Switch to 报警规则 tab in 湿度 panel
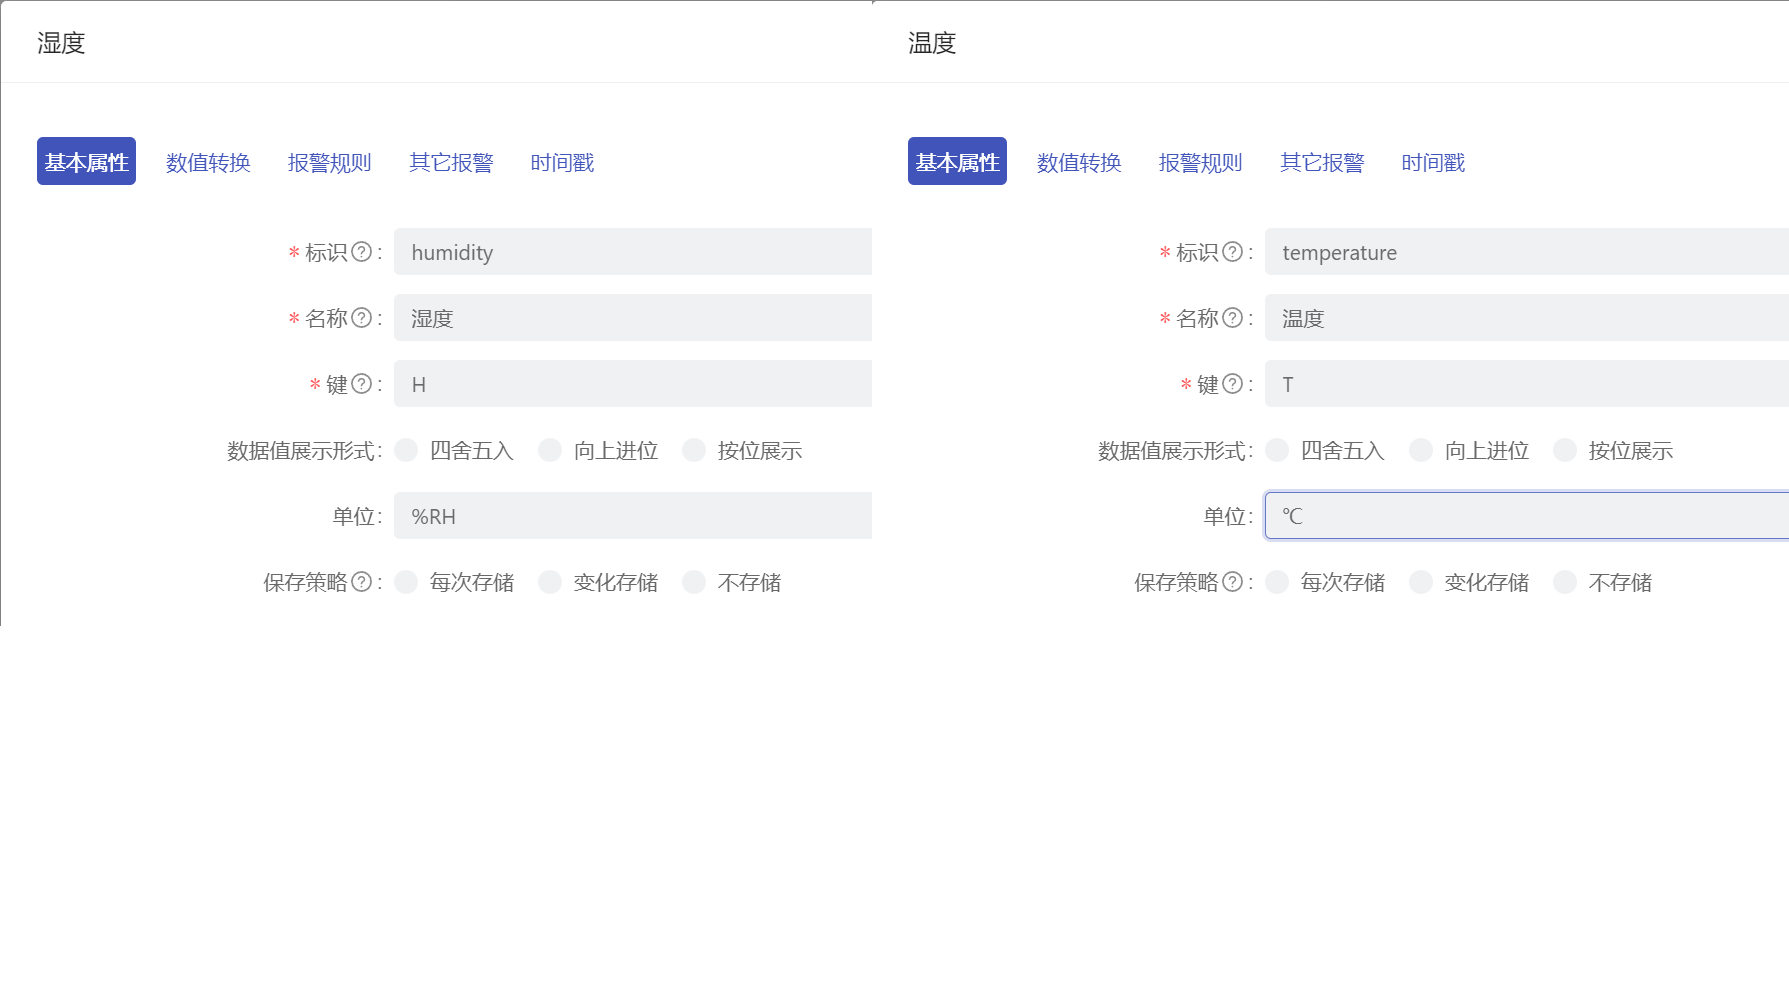This screenshot has width=1789, height=987. 329,162
